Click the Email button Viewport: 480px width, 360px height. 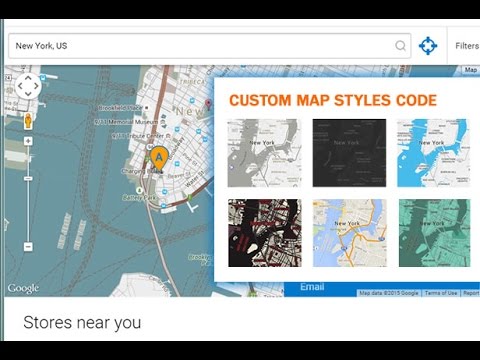tap(312, 287)
